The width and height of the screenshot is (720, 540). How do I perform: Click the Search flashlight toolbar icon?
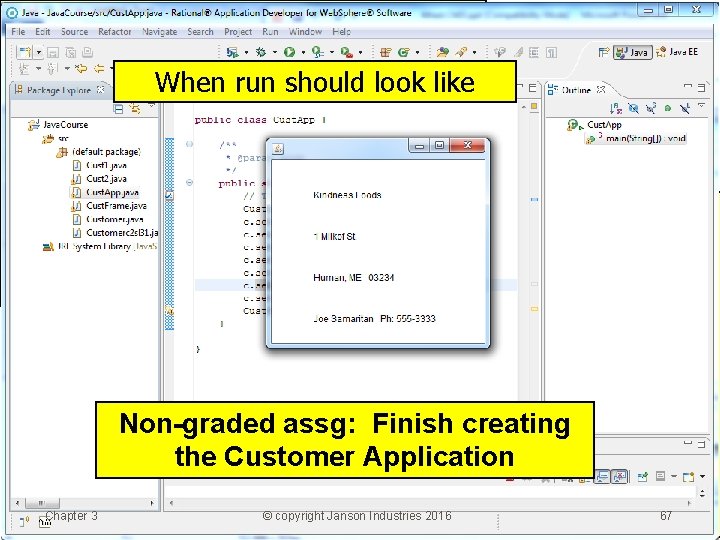click(x=461, y=52)
